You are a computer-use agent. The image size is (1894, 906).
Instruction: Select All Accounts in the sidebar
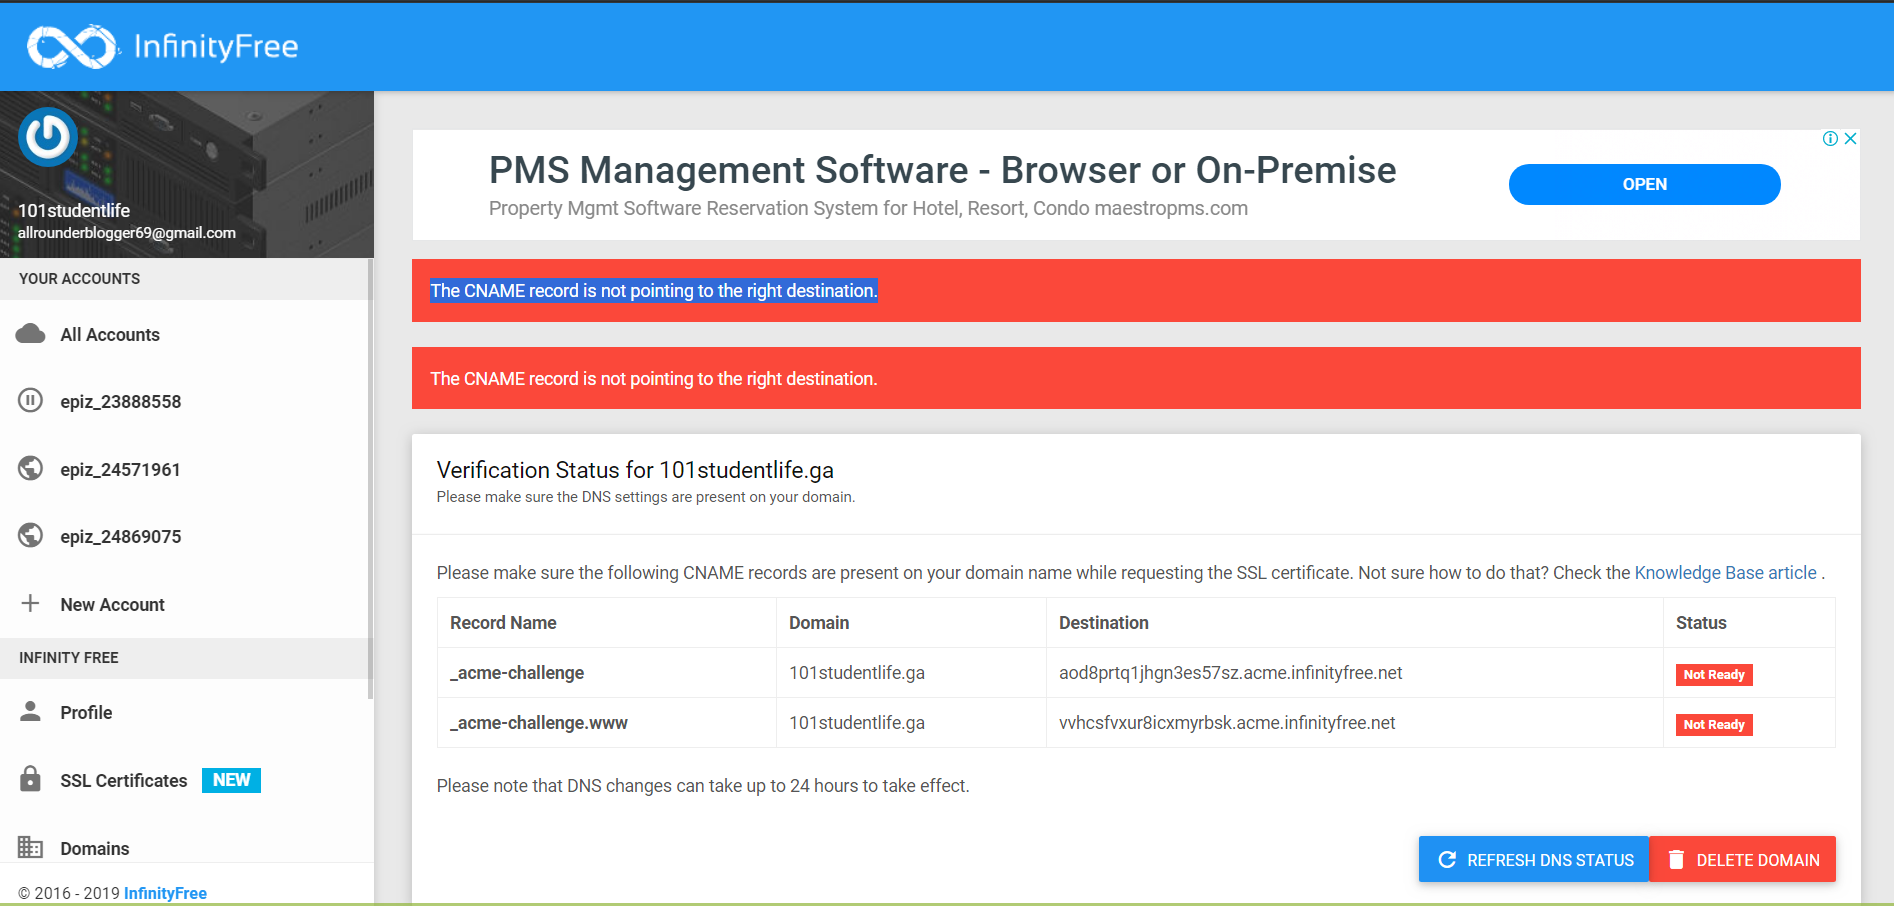110,335
